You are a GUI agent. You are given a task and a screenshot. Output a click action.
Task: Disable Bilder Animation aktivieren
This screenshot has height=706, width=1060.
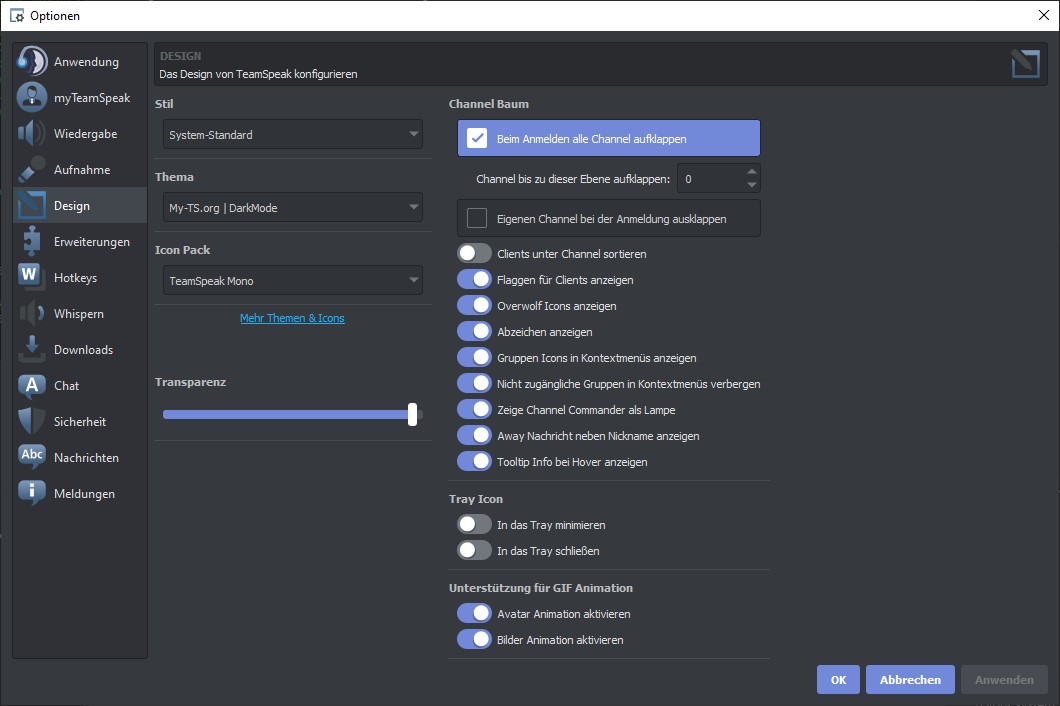pos(475,640)
